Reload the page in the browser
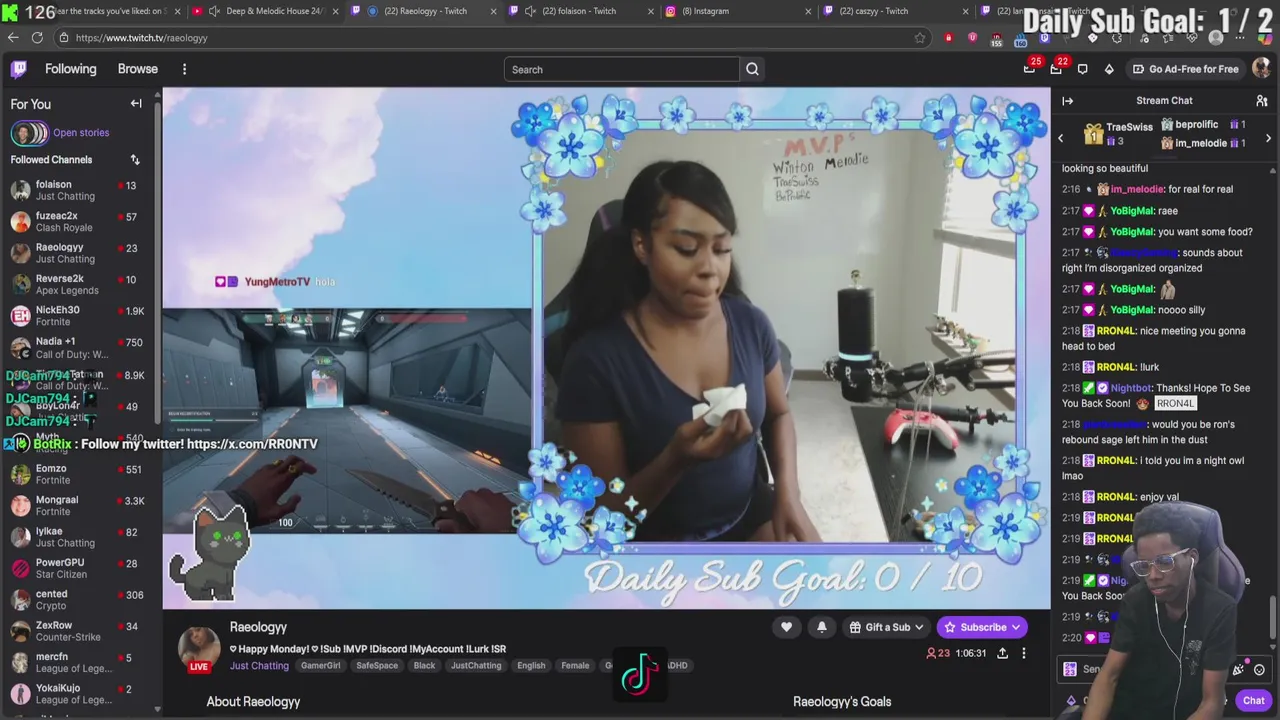This screenshot has height=720, width=1280. pyautogui.click(x=37, y=38)
